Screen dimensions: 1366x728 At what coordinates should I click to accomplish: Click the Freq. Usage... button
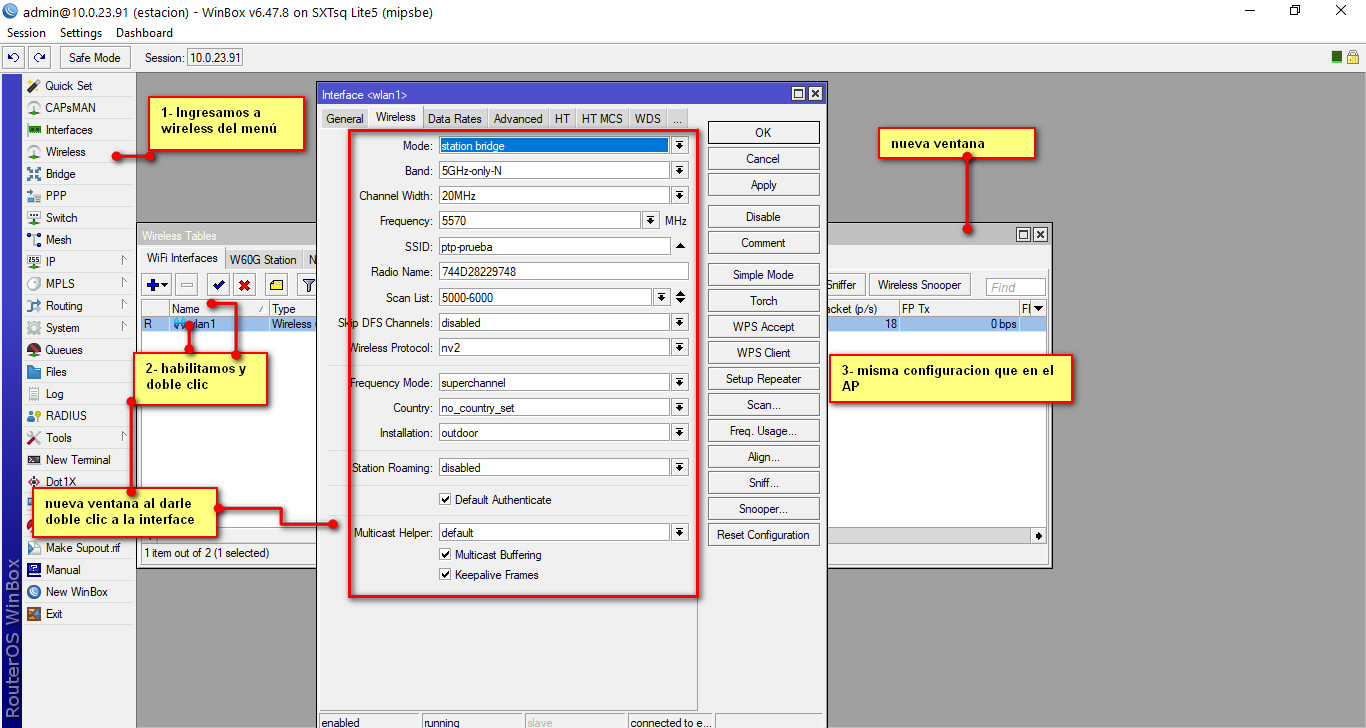click(x=763, y=431)
